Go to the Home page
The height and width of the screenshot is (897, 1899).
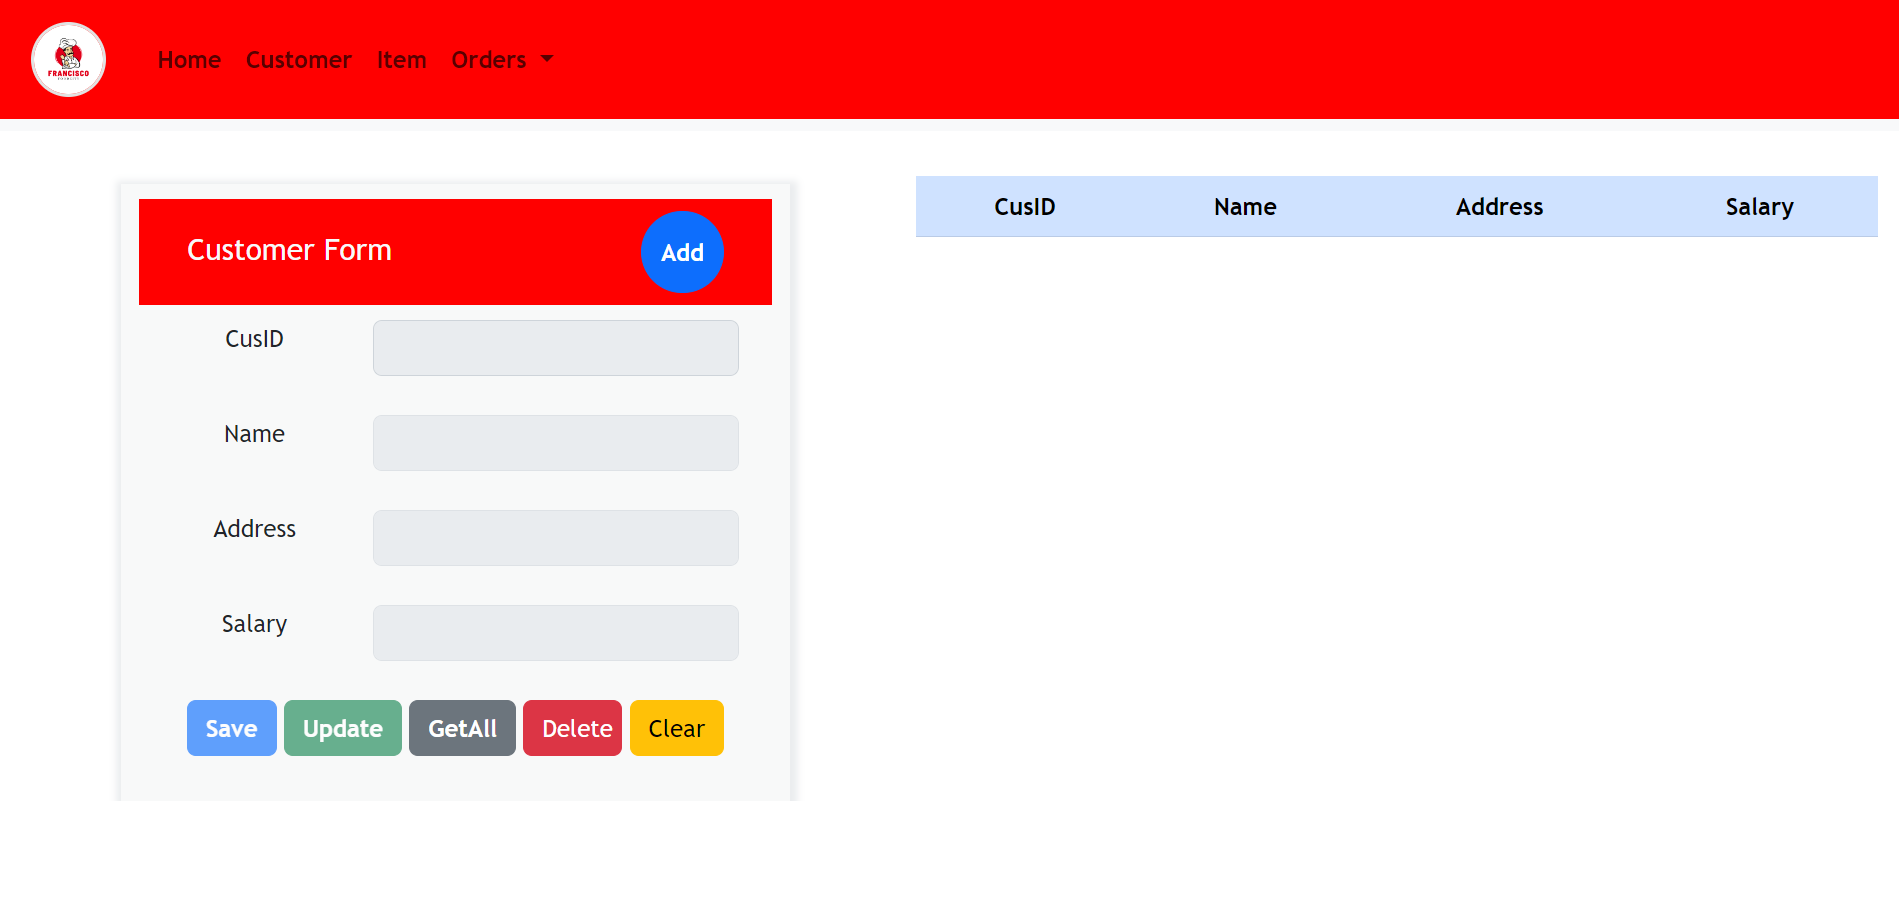pos(189,60)
